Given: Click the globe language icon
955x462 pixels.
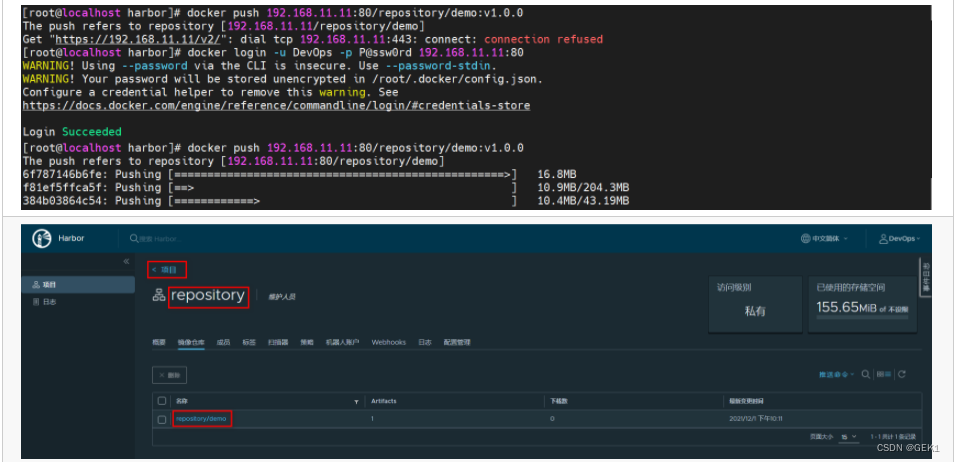Looking at the screenshot, I should pyautogui.click(x=805, y=239).
